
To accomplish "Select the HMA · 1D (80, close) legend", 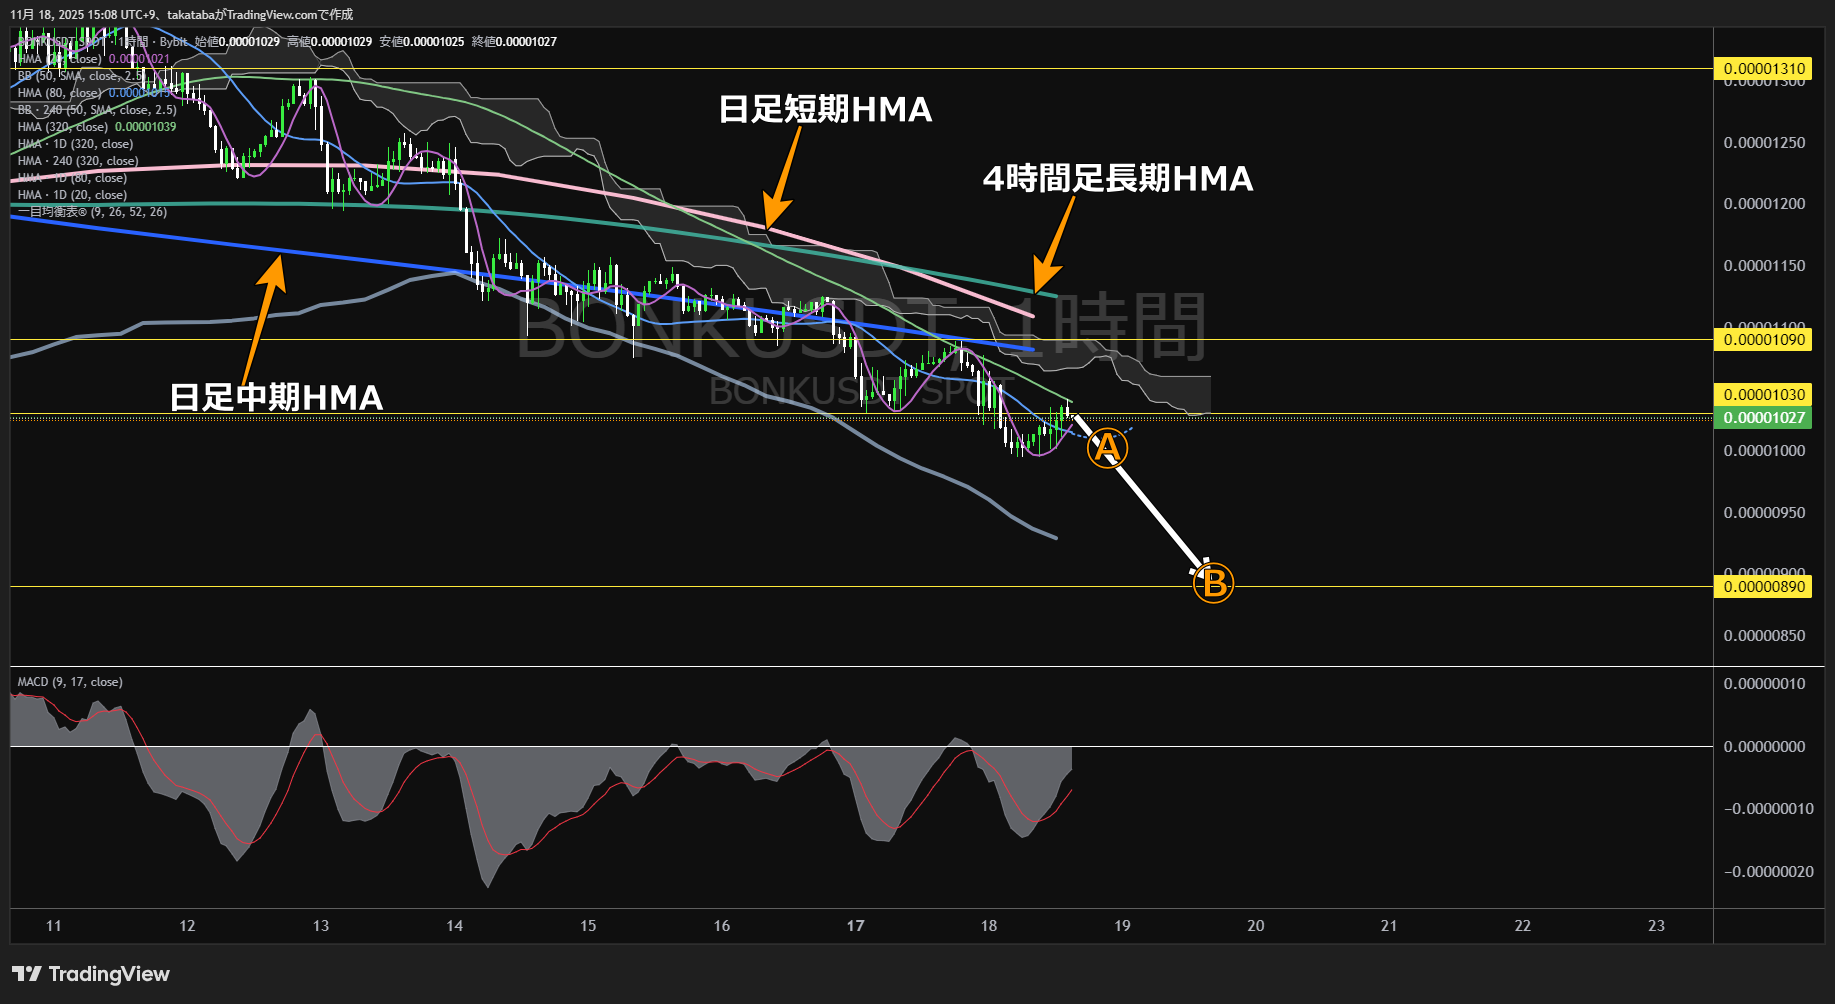I will [72, 178].
